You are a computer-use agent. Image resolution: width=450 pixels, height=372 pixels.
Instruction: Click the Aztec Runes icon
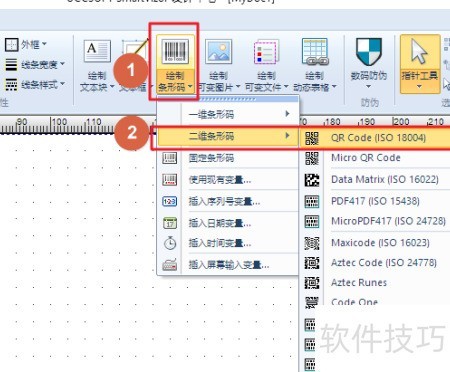coord(312,283)
